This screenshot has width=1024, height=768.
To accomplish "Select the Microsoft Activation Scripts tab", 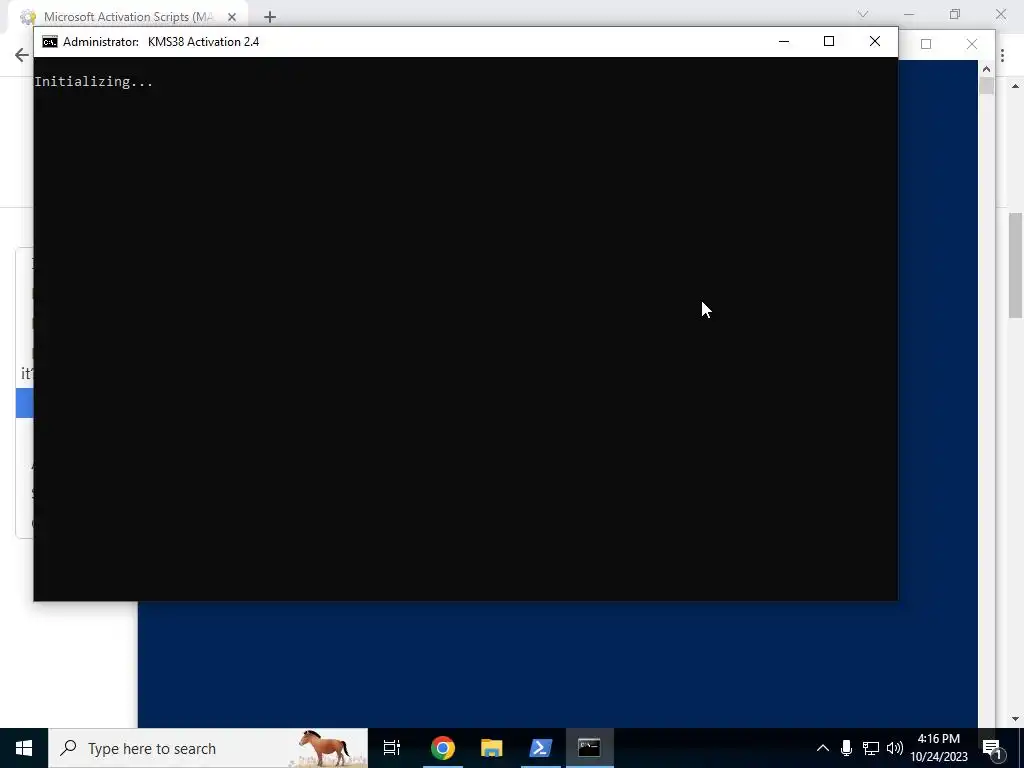I will click(128, 17).
